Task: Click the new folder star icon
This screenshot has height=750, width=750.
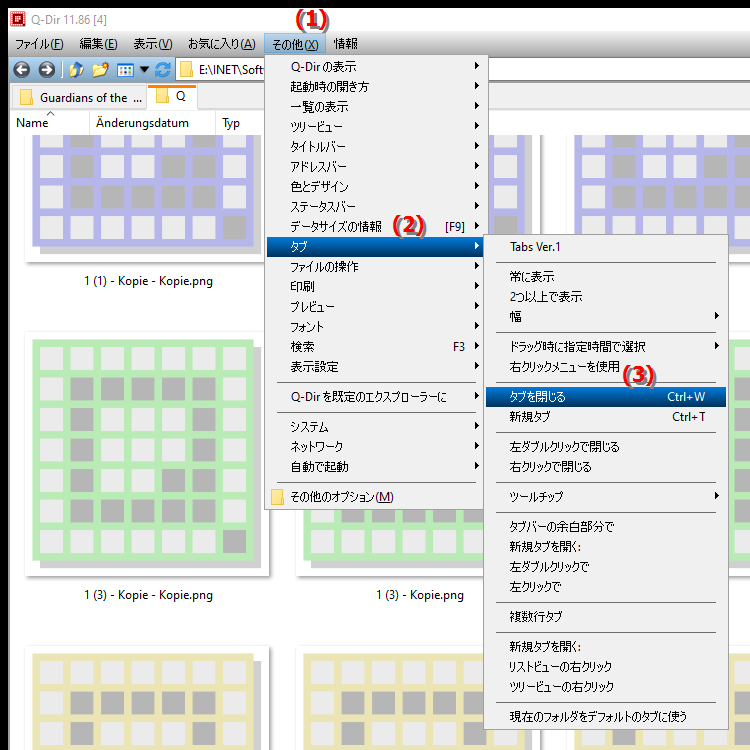Action: click(x=100, y=70)
